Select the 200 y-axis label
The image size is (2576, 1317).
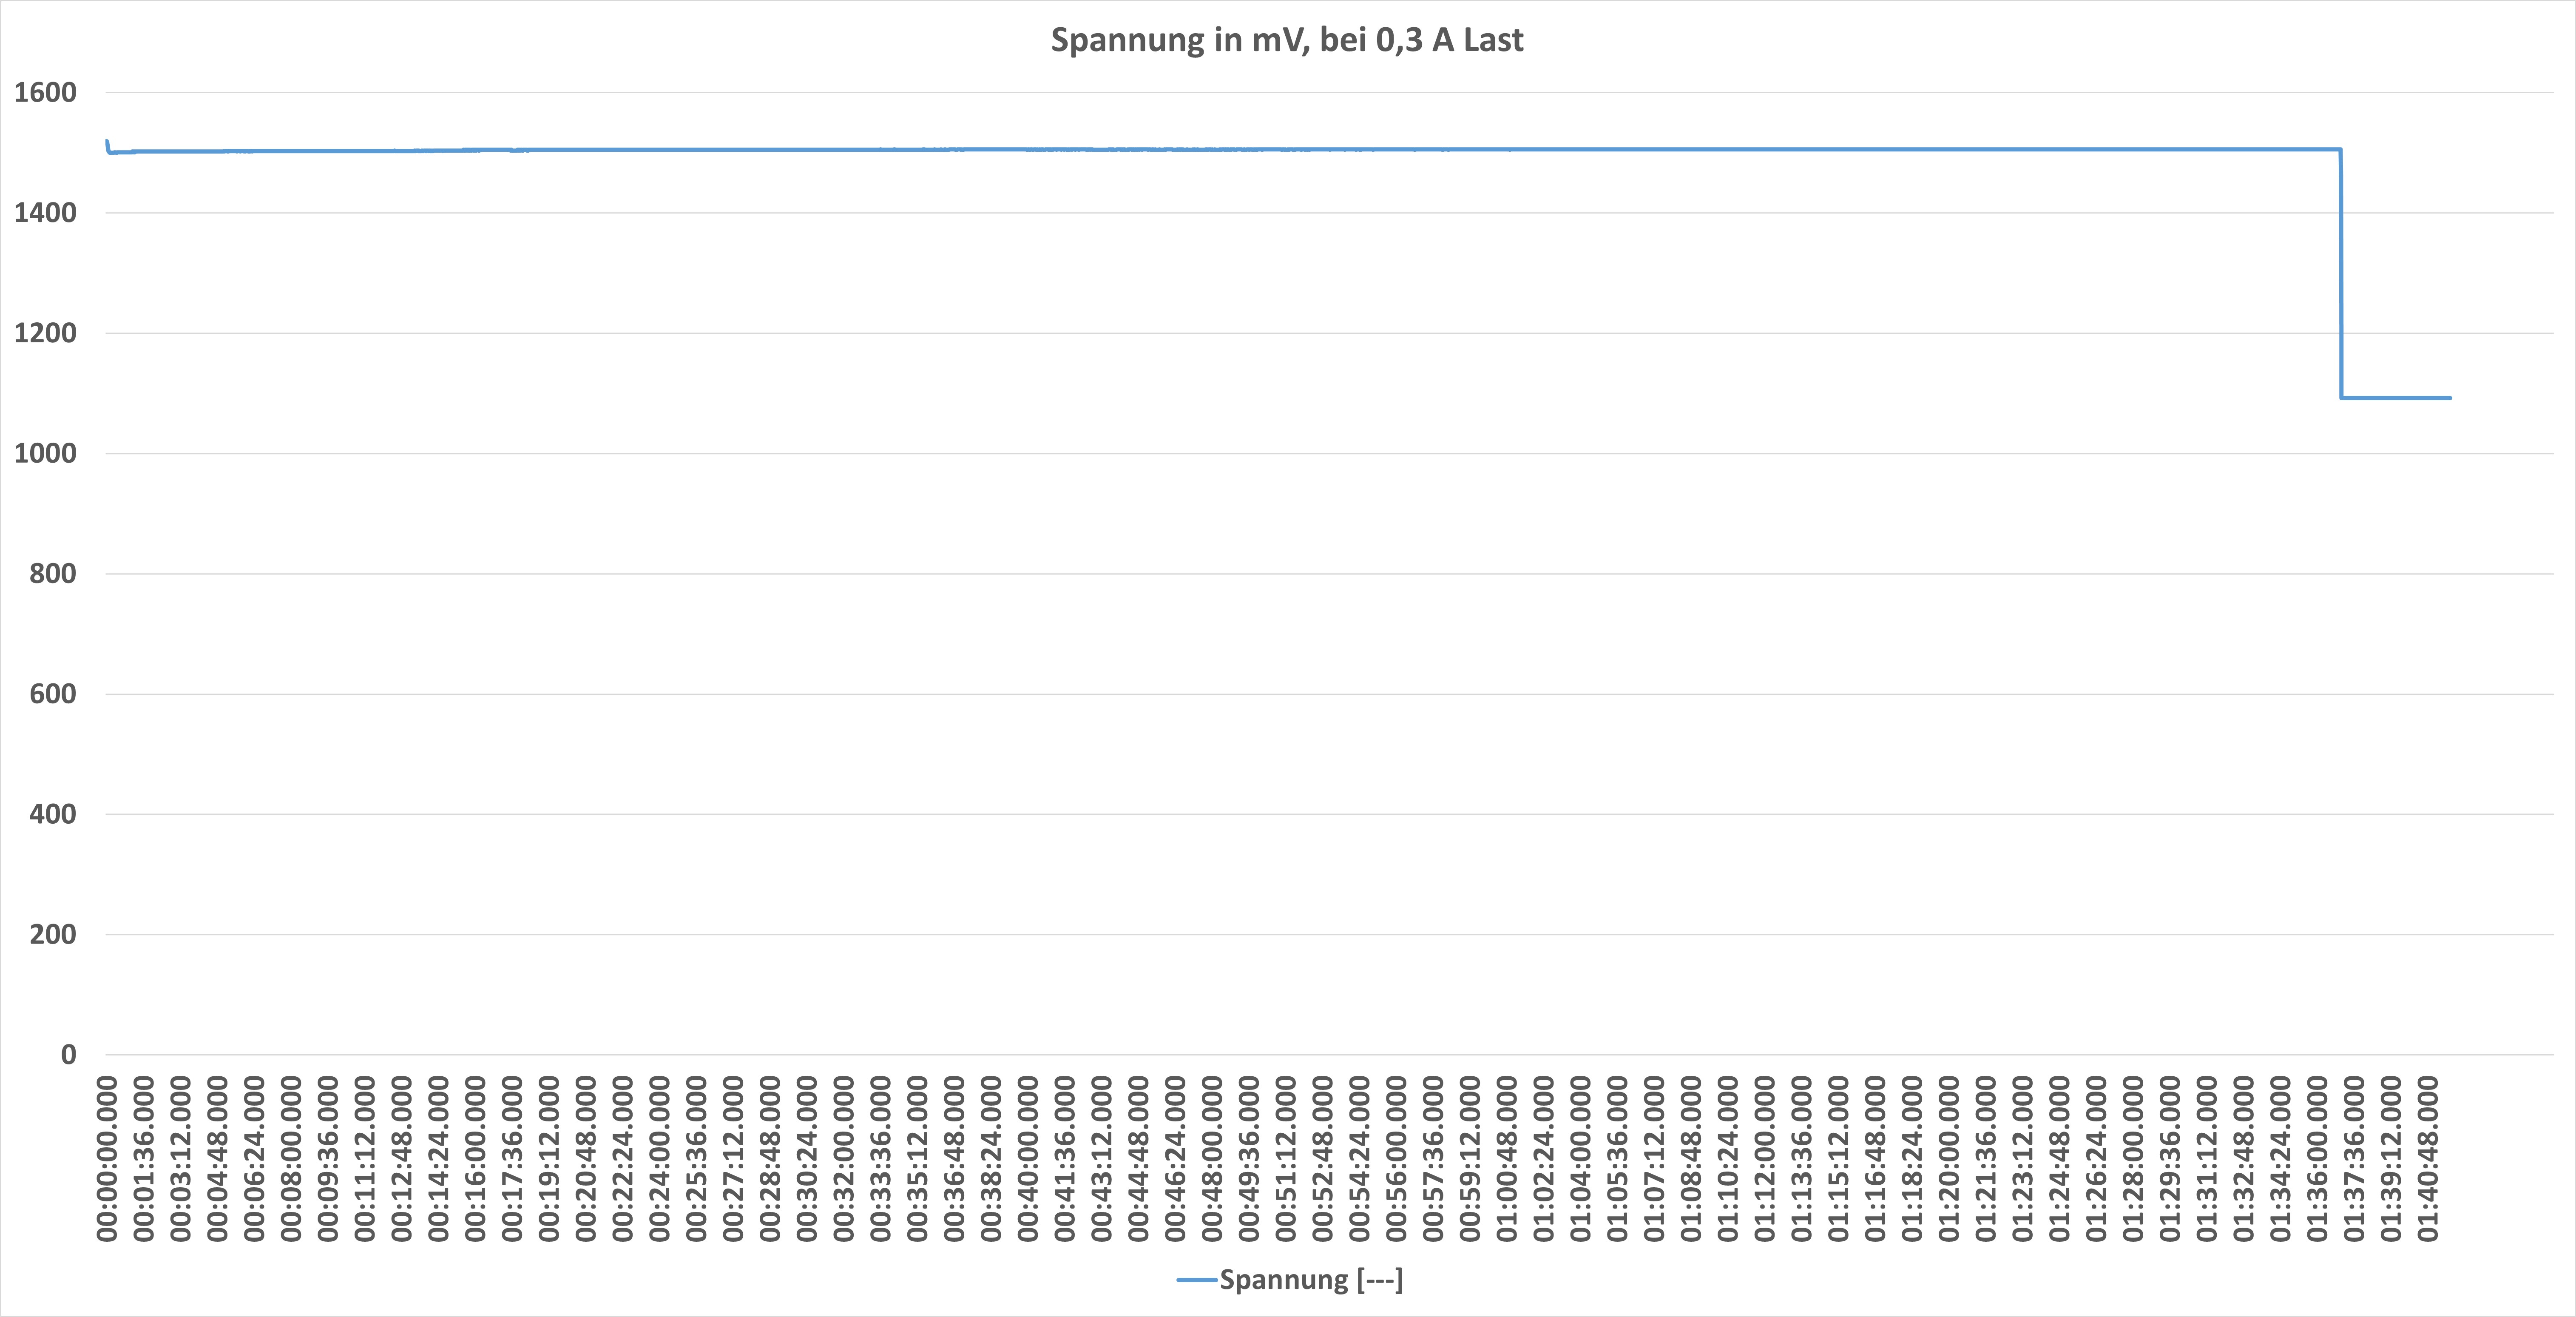[53, 934]
